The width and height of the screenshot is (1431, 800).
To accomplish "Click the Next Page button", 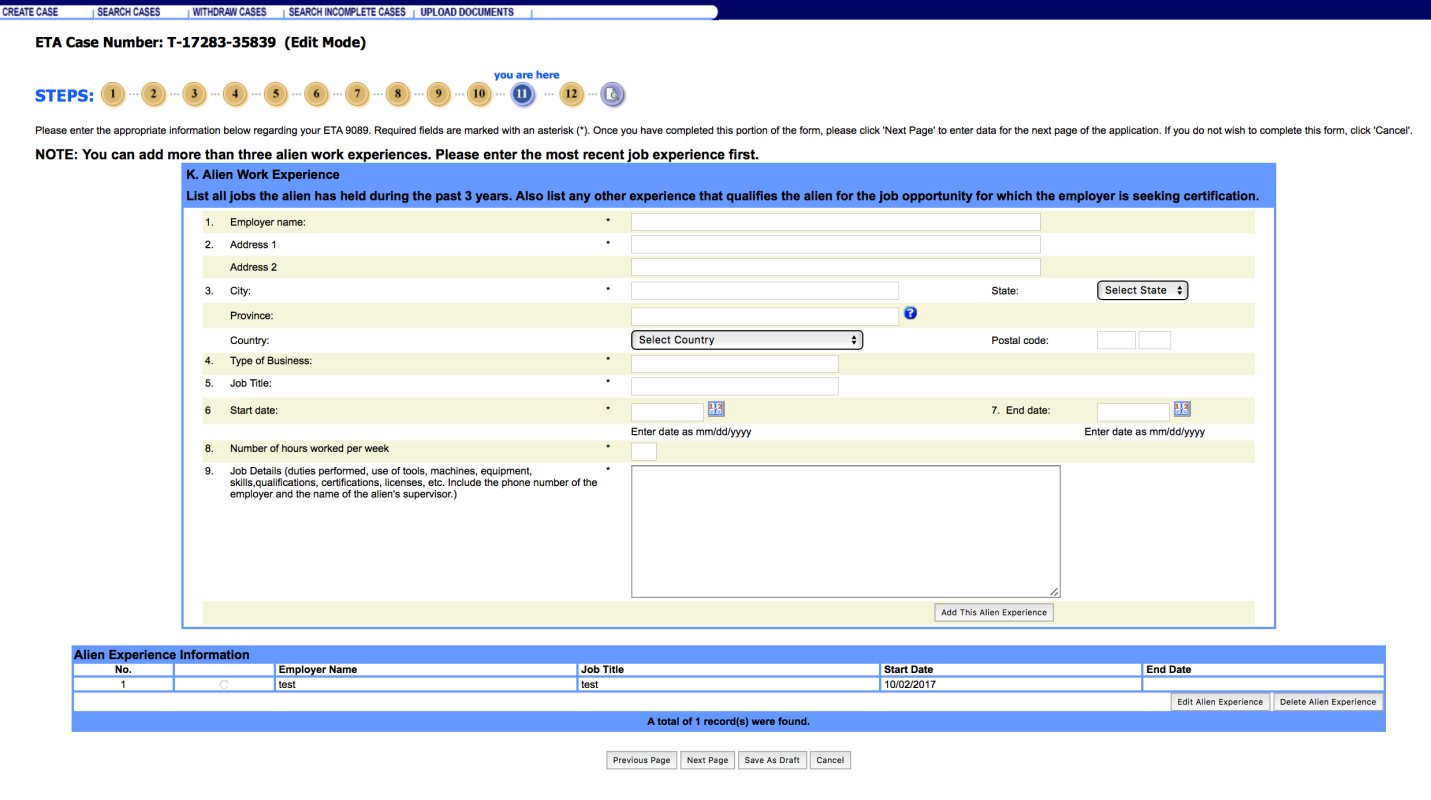I will click(x=707, y=760).
